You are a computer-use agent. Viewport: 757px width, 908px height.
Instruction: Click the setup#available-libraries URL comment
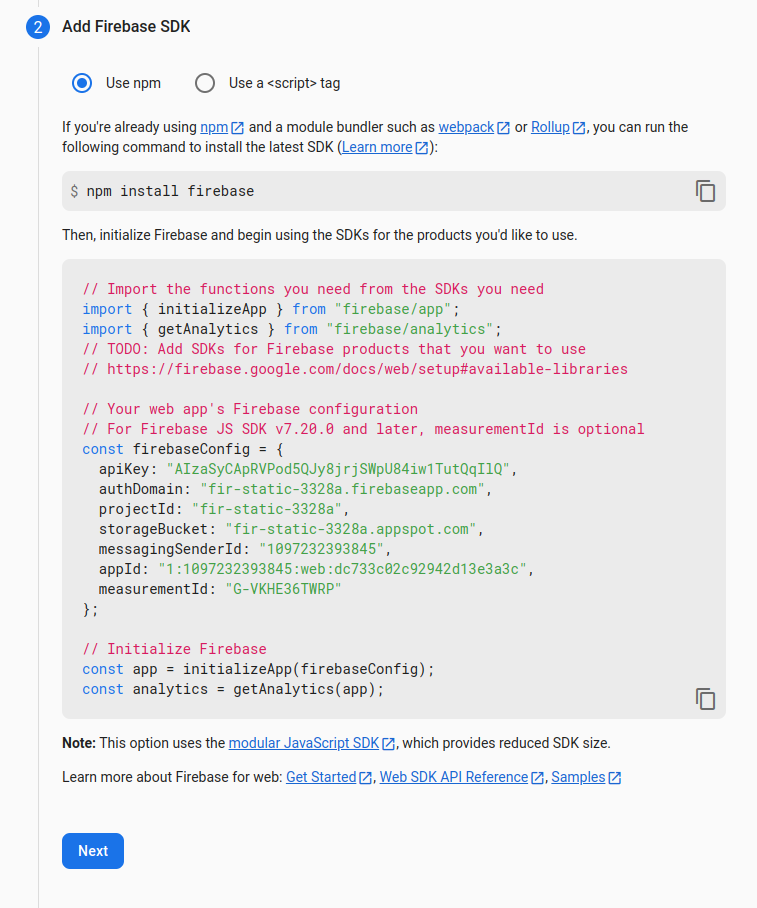(355, 369)
